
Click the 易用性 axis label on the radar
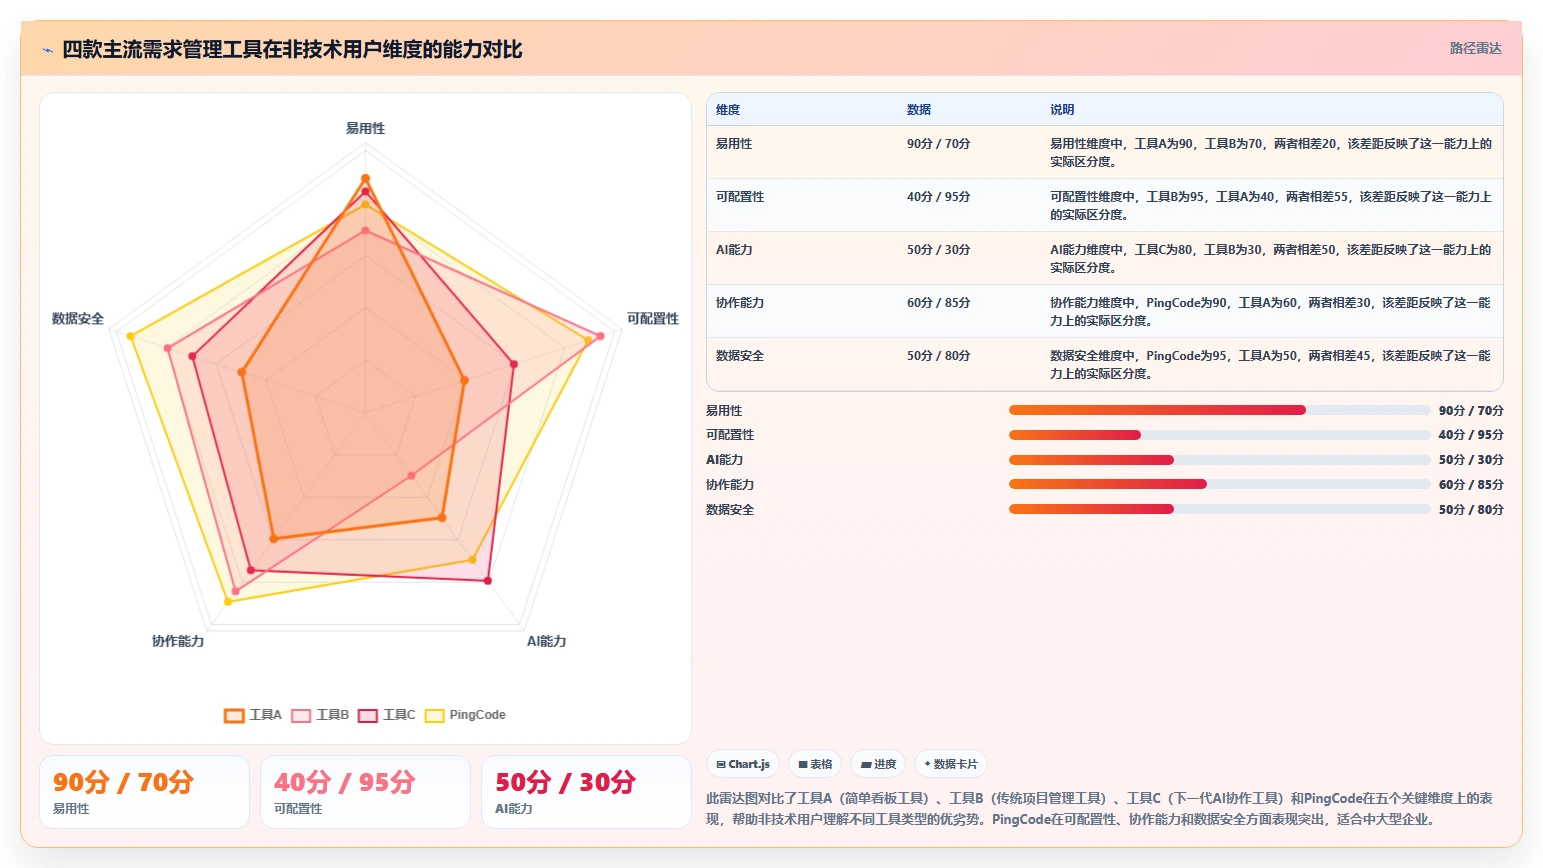tap(365, 128)
